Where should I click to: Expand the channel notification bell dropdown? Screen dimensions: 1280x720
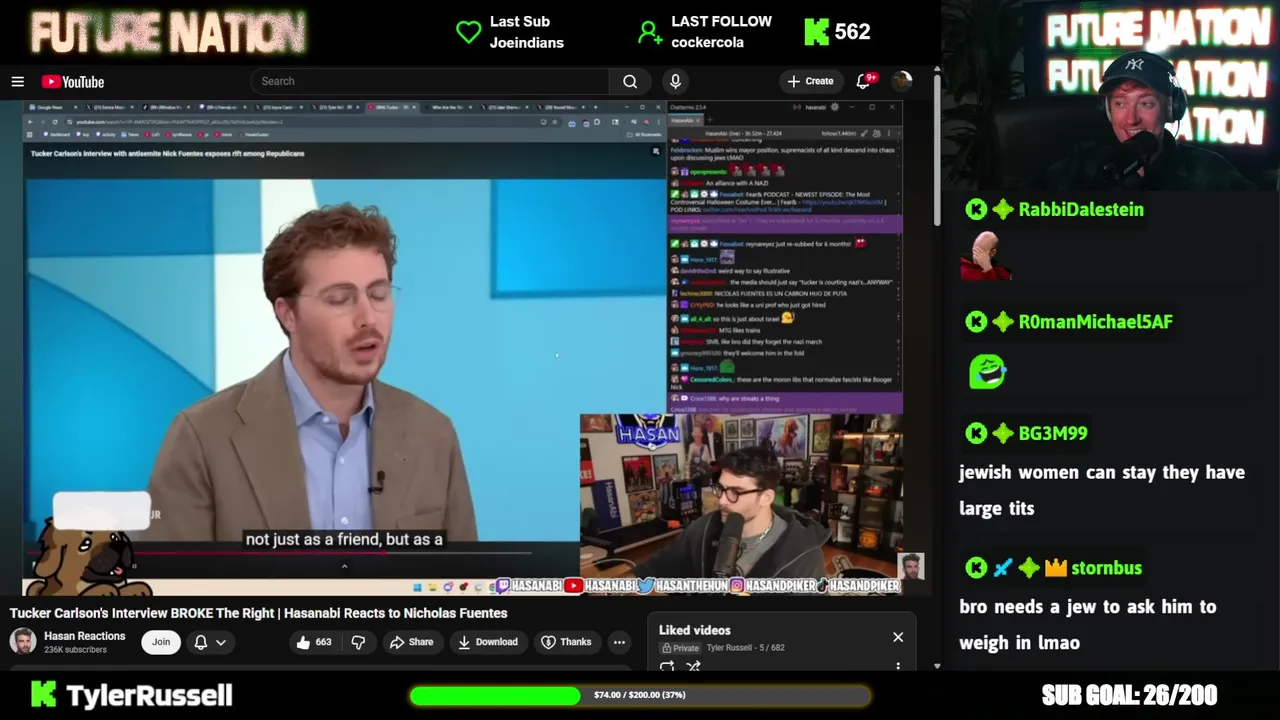click(x=210, y=642)
